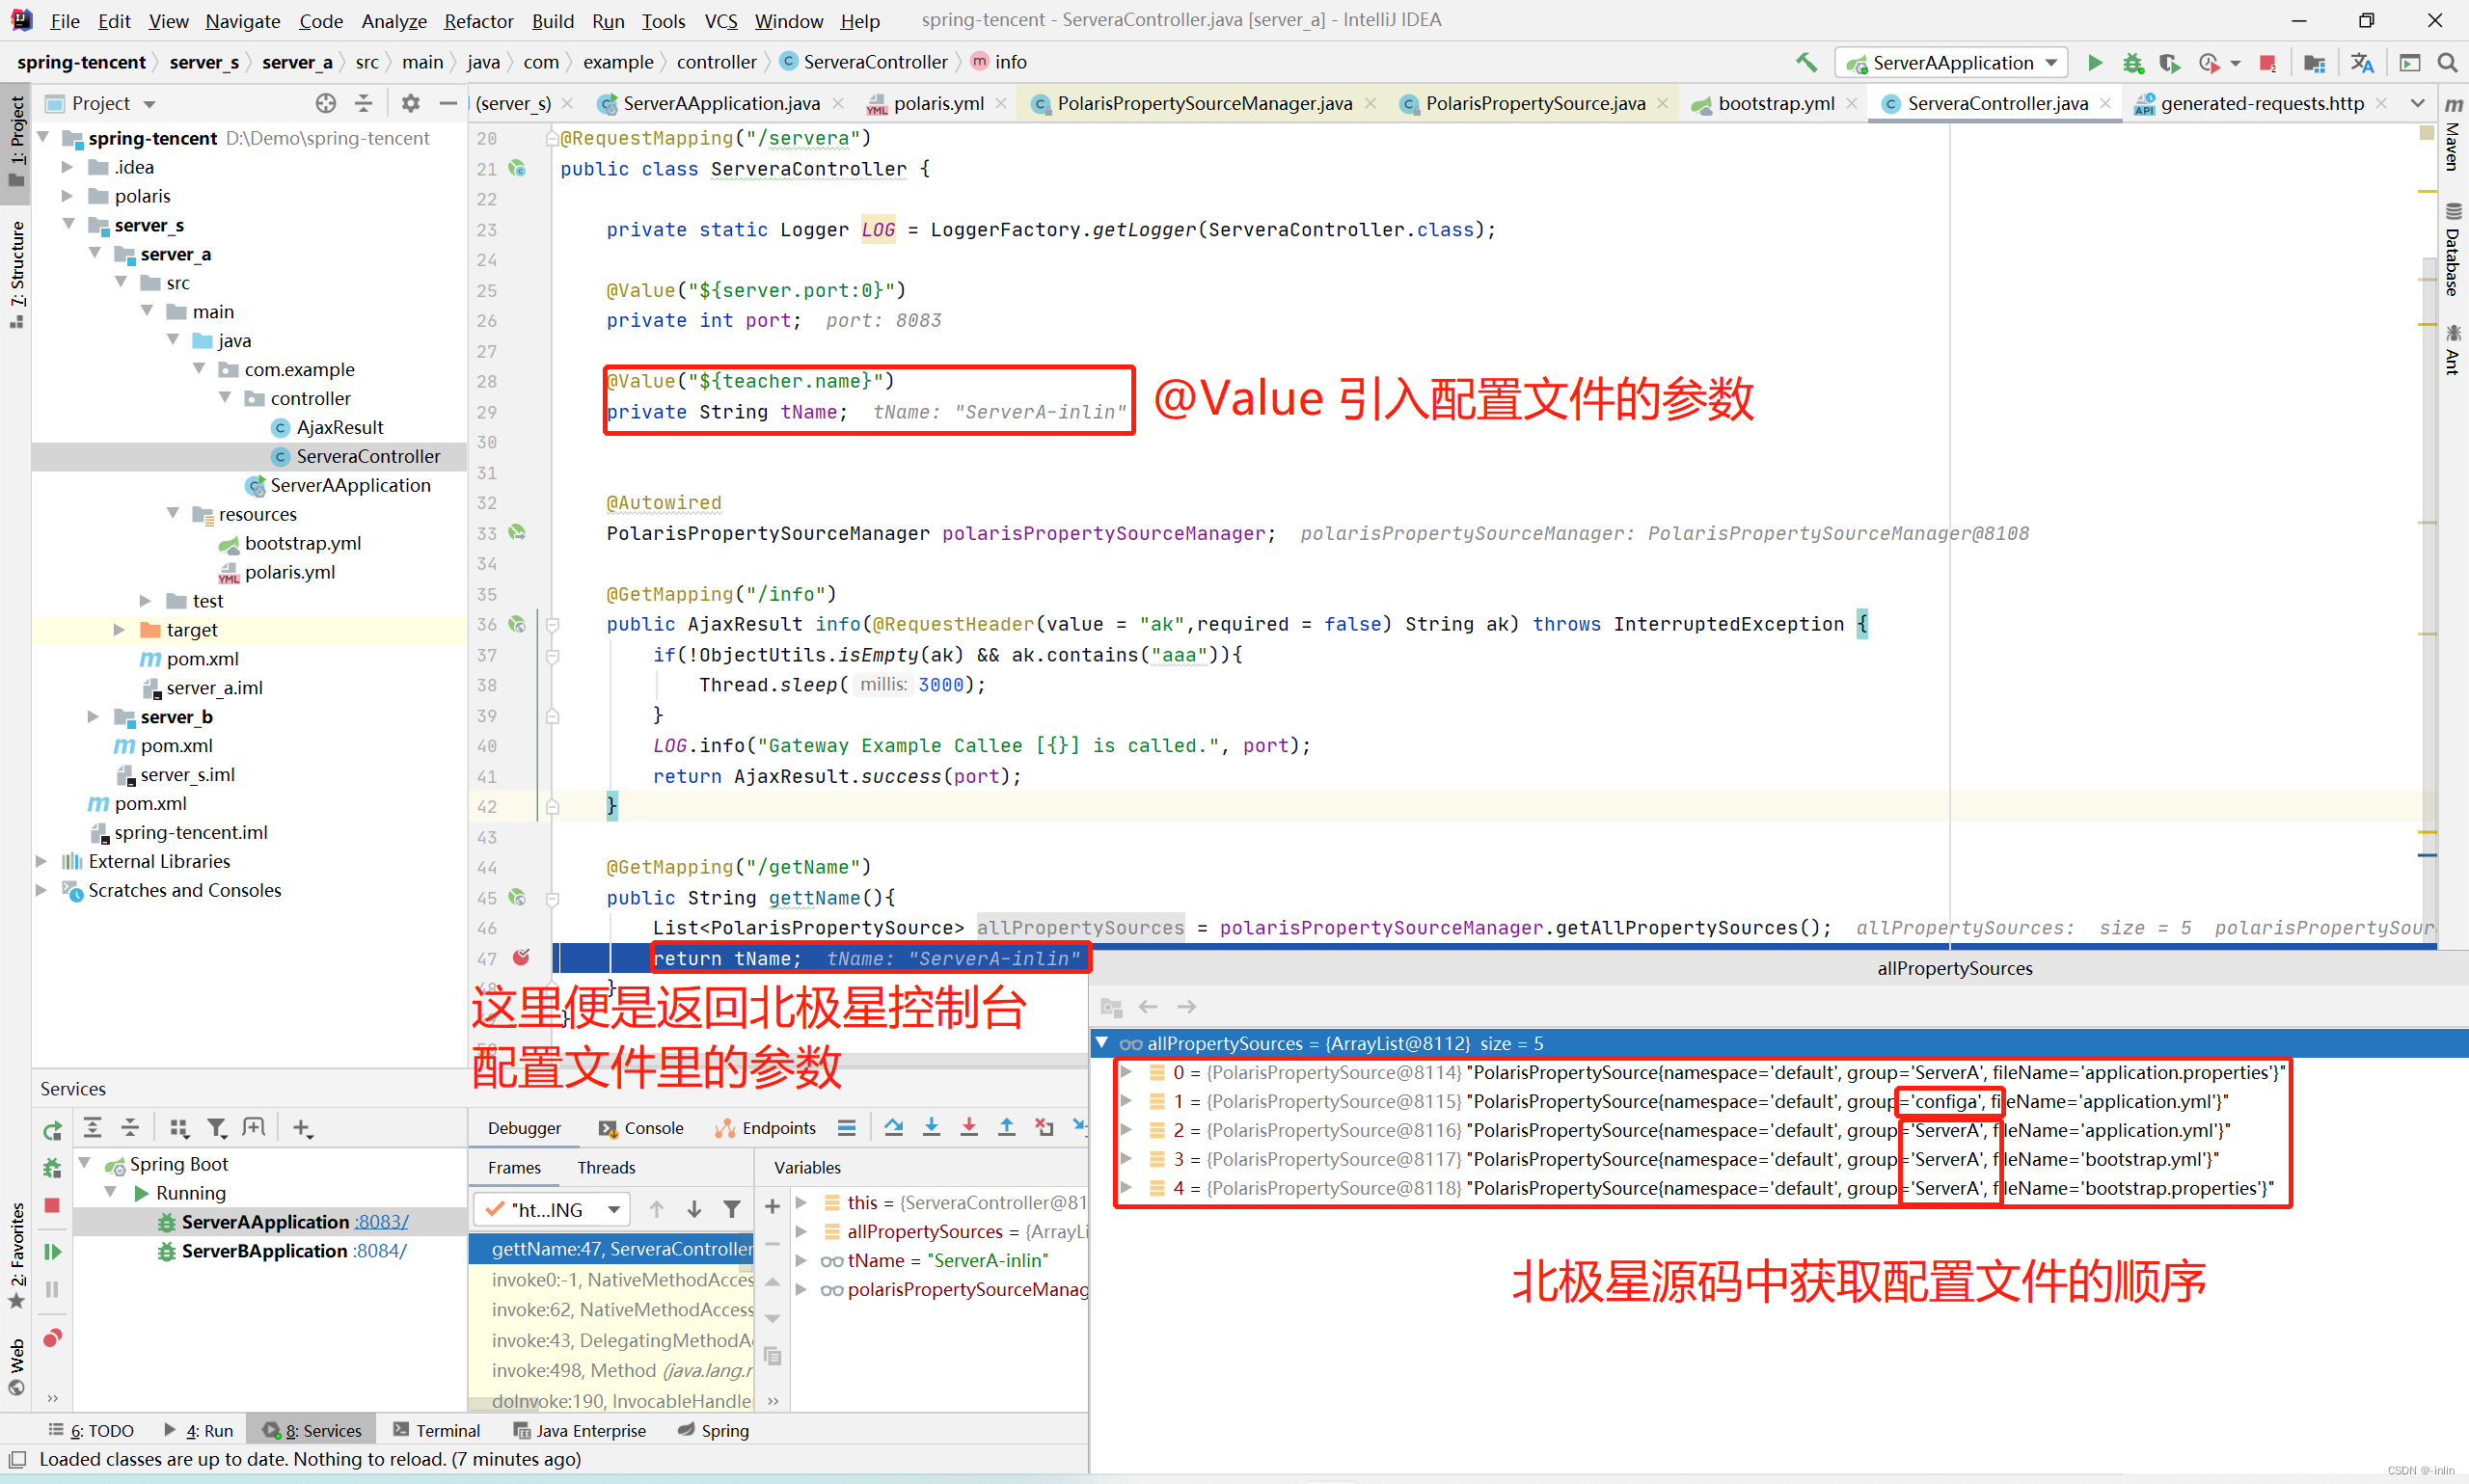
Task: Expand the polaris folder
Action: [68, 196]
